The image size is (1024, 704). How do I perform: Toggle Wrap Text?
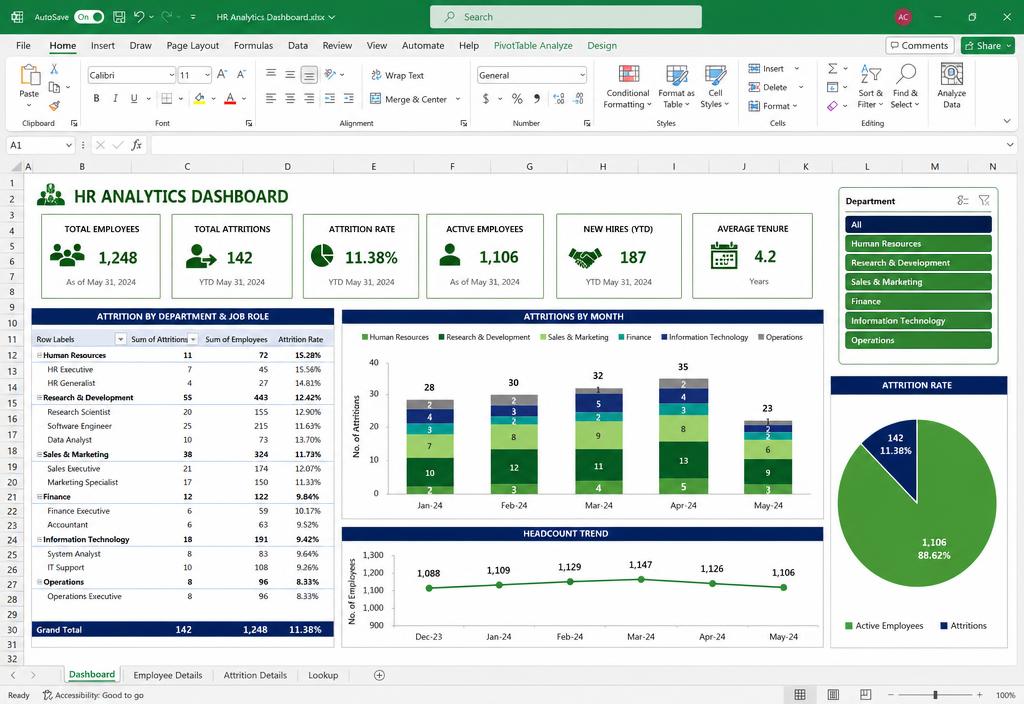[397, 75]
